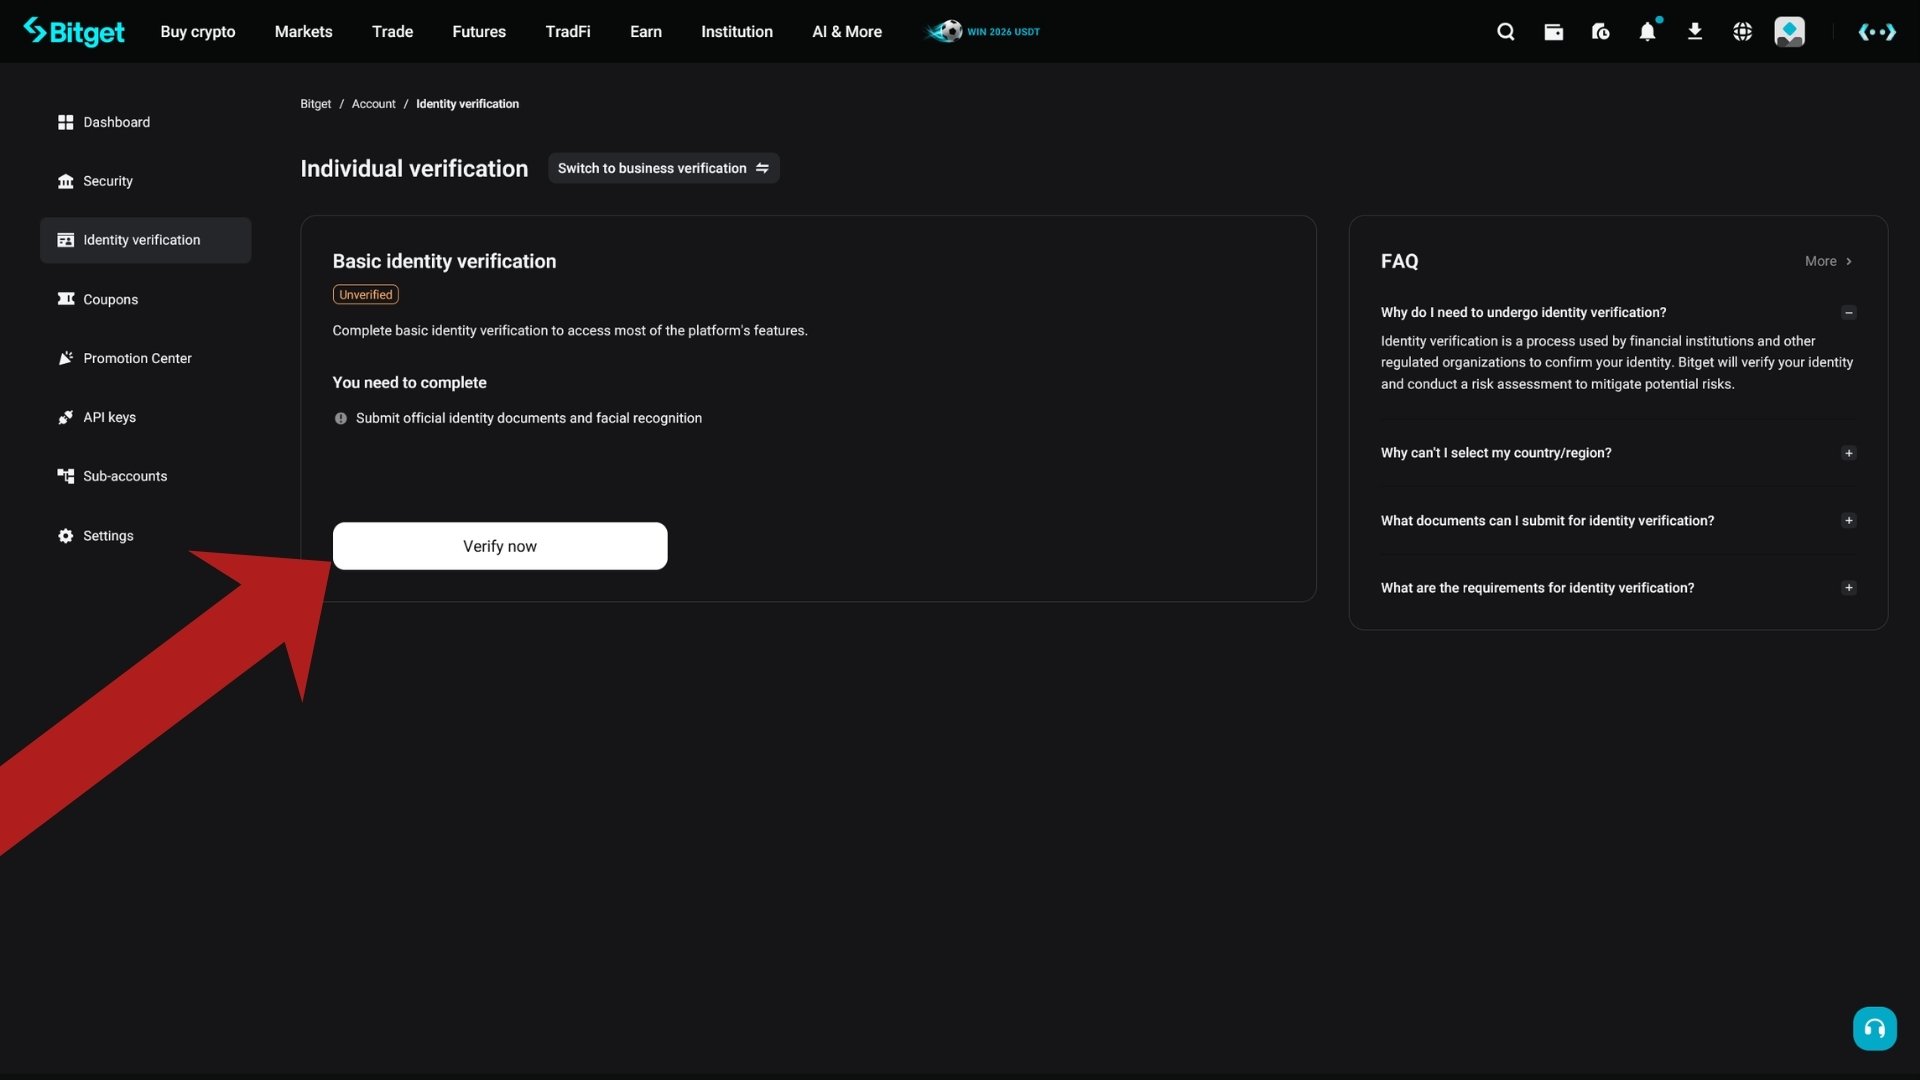Click the Identity verification card icon
Screen dimensions: 1920x1080
click(x=66, y=240)
